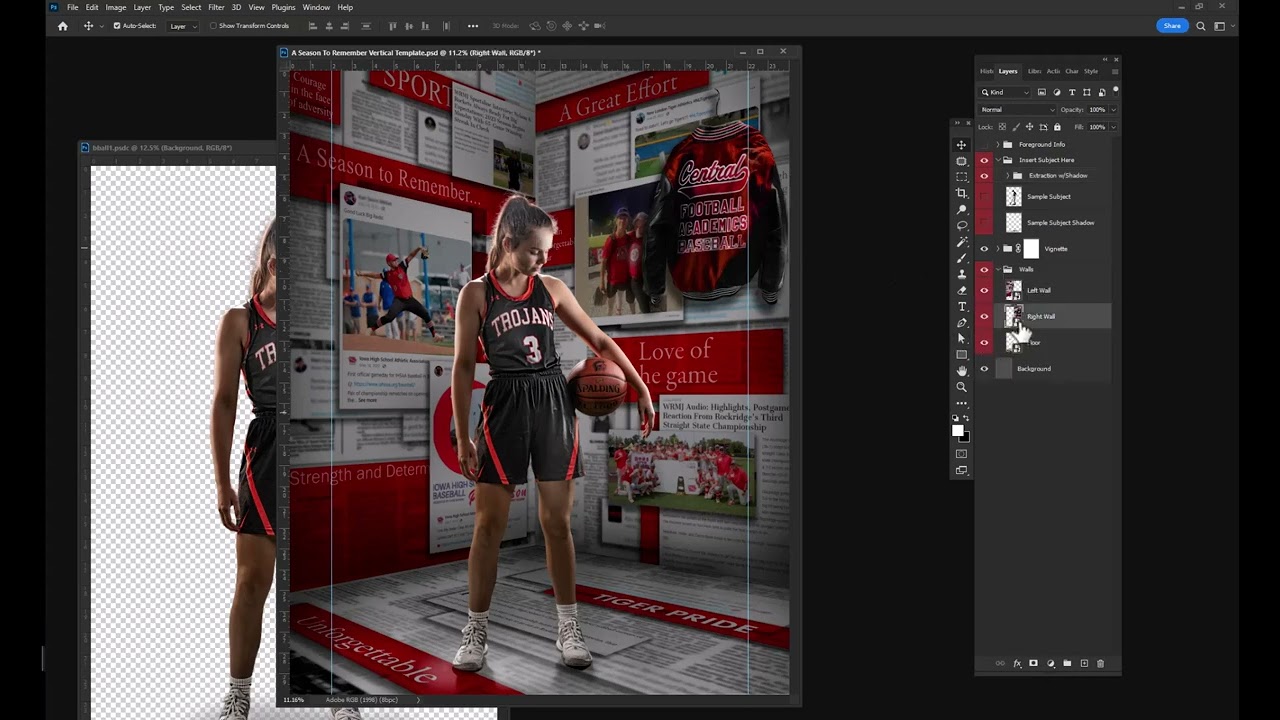The height and width of the screenshot is (720, 1280).
Task: Select the Brush tool
Action: [961, 258]
